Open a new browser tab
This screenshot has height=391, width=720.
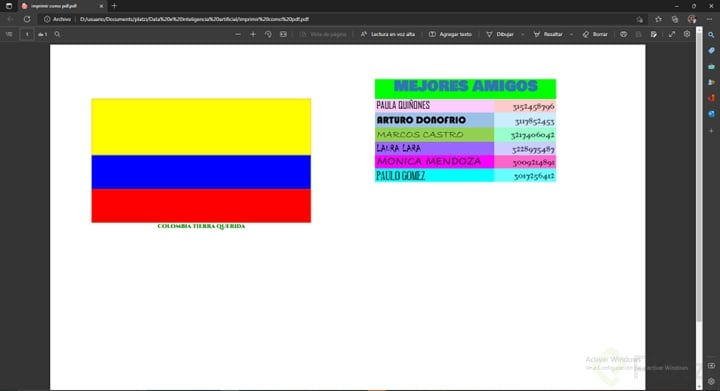(x=114, y=6)
